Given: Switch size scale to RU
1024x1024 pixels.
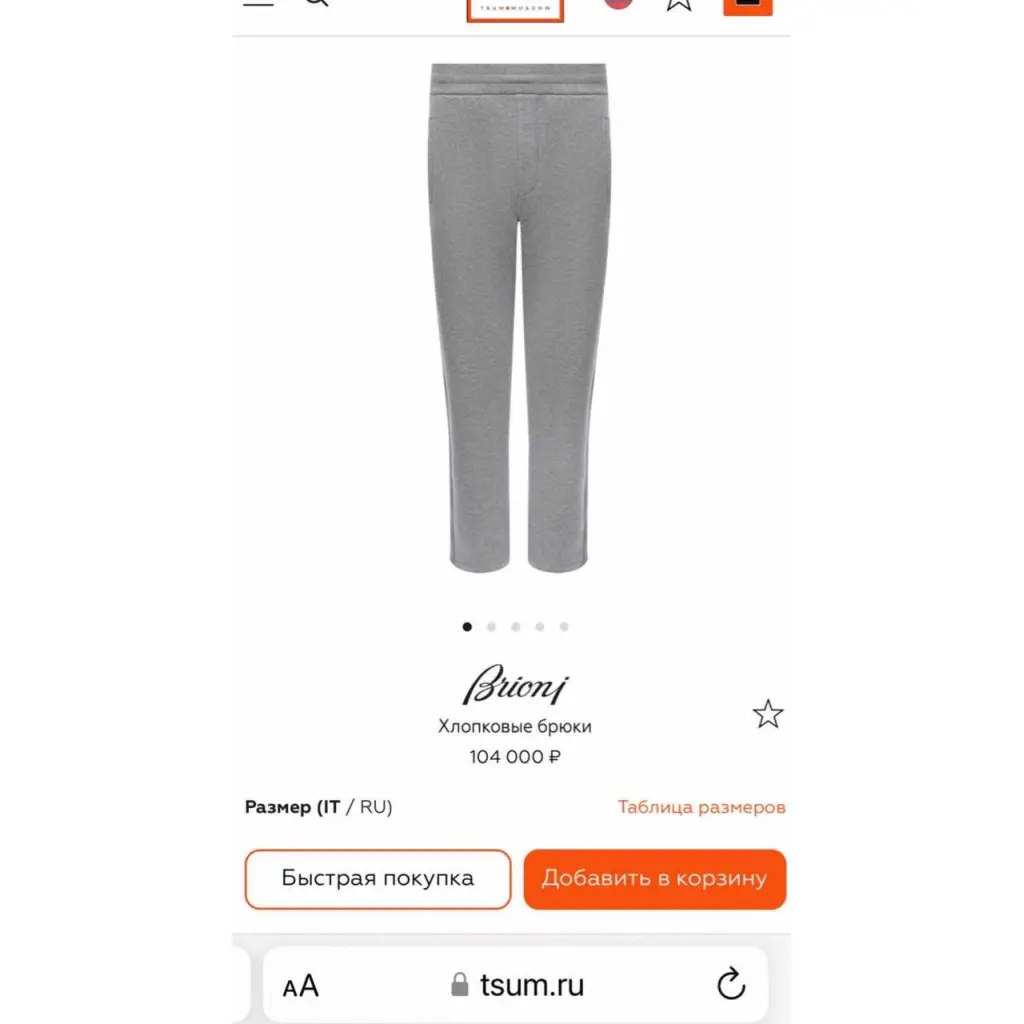Looking at the screenshot, I should tap(376, 807).
